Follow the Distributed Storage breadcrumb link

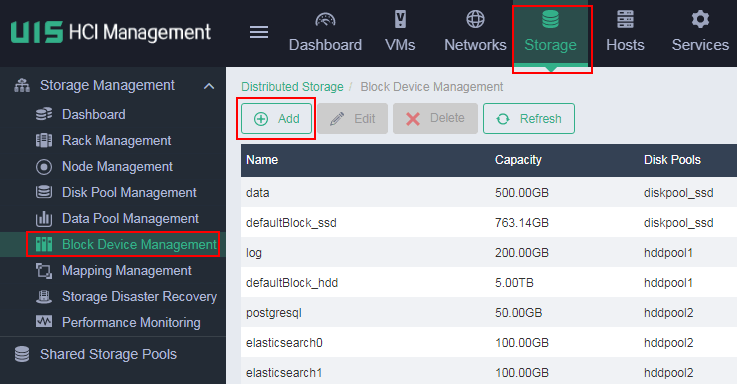pyautogui.click(x=292, y=87)
